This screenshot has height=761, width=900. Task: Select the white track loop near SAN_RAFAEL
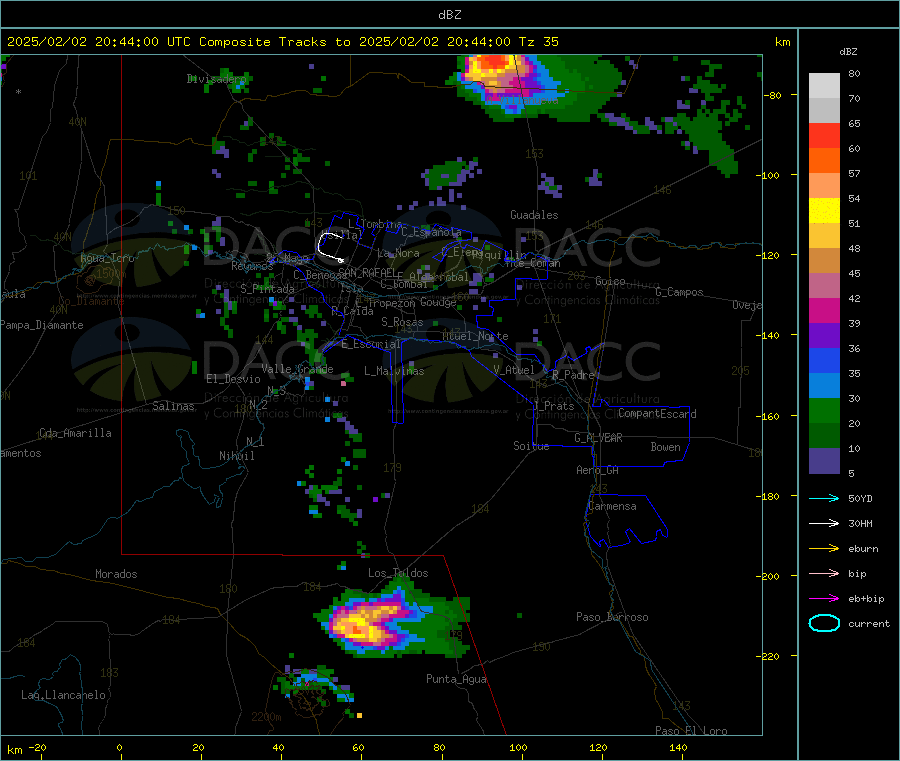pos(331,246)
